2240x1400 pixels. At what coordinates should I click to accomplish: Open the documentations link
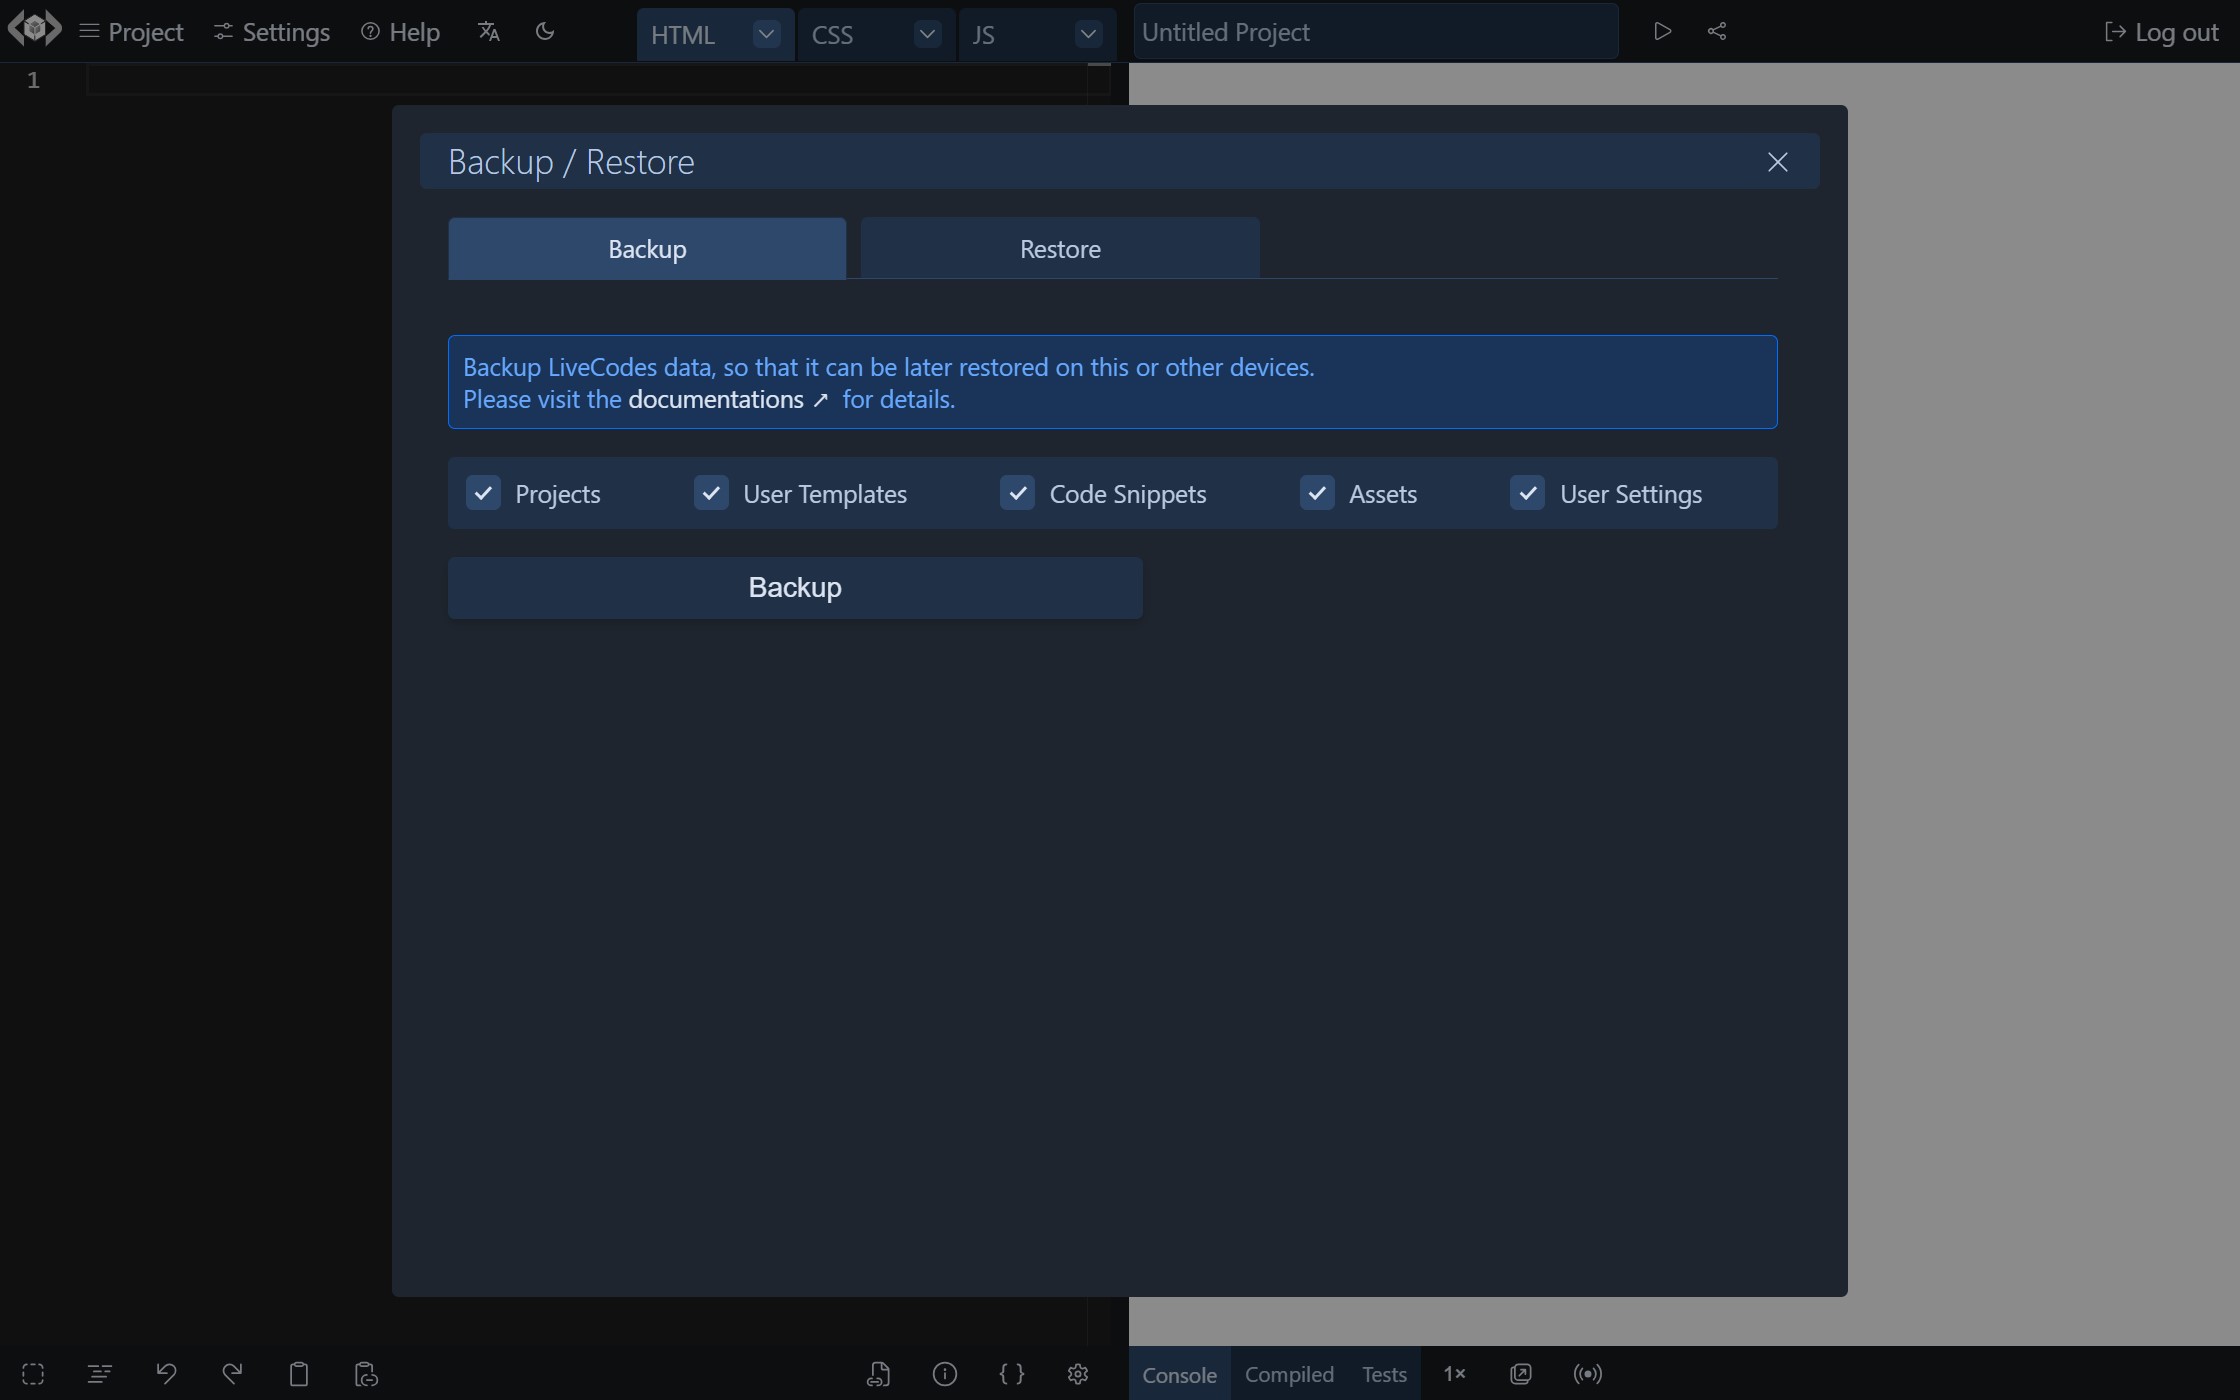coord(716,399)
